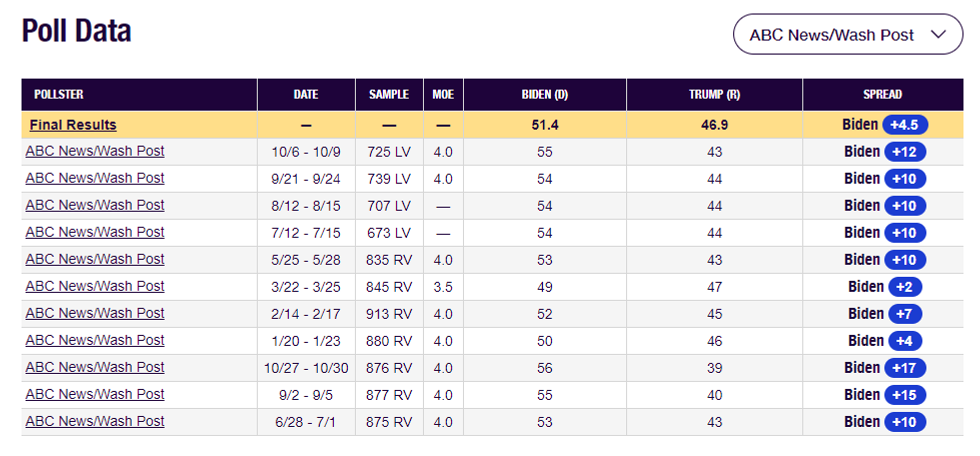Click the Biden +4.5 spread badge

(x=904, y=125)
